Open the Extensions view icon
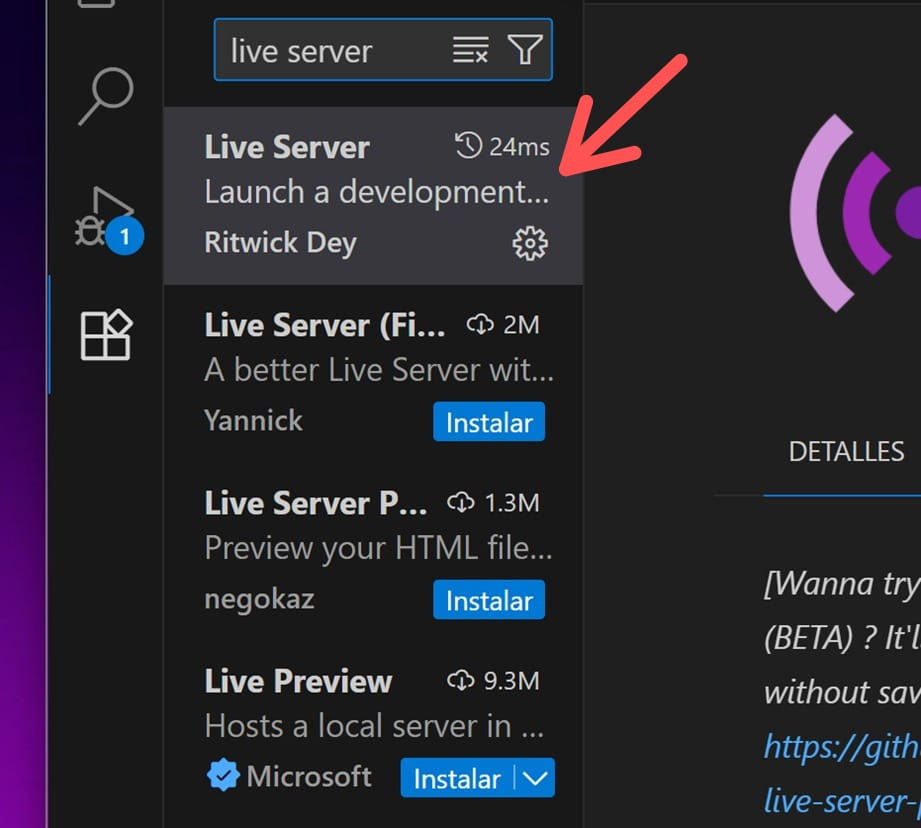 tap(106, 335)
